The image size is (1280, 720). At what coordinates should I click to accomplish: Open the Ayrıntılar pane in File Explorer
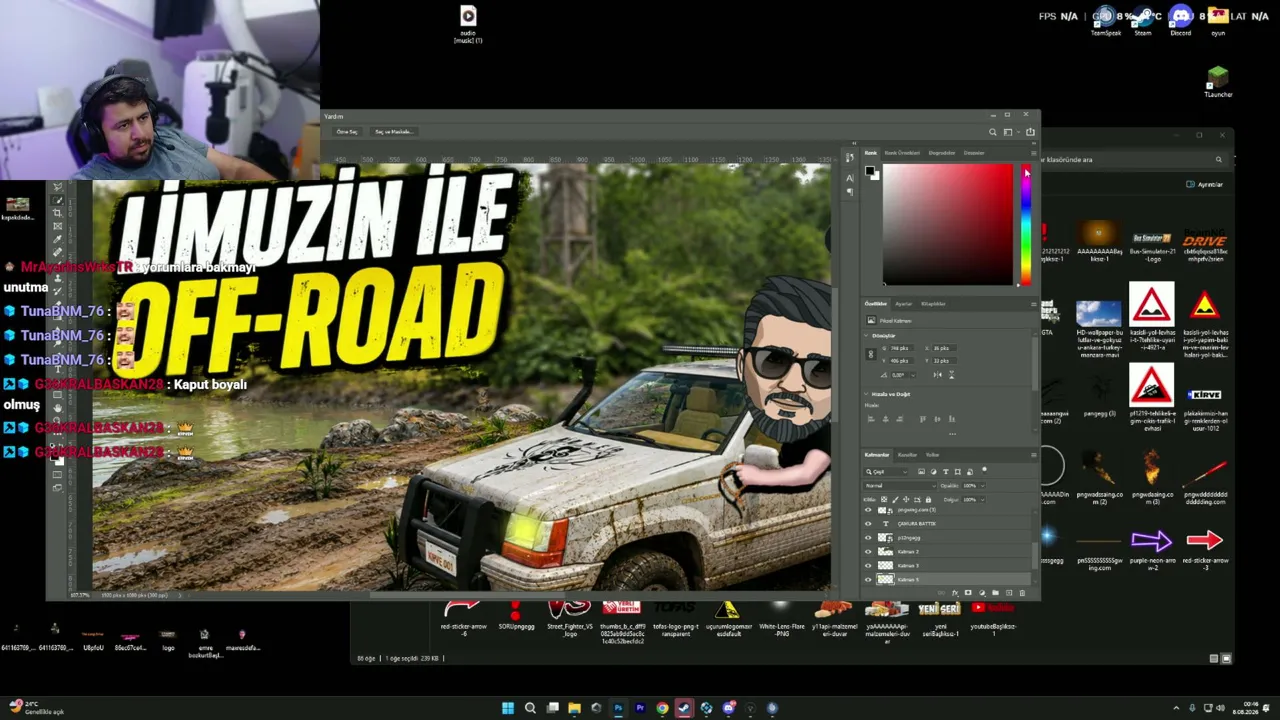click(x=1204, y=184)
